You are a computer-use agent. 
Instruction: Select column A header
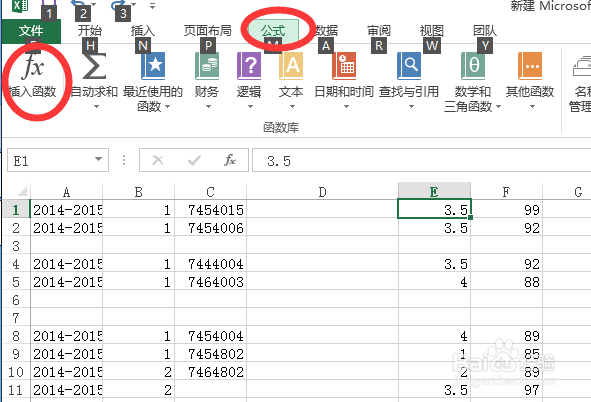pyautogui.click(x=66, y=192)
